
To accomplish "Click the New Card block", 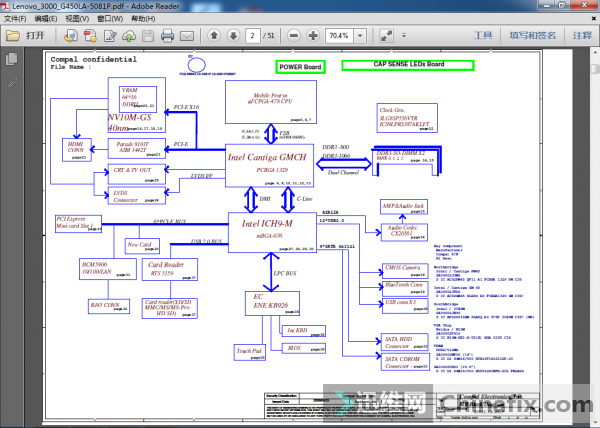I will pyautogui.click(x=142, y=246).
